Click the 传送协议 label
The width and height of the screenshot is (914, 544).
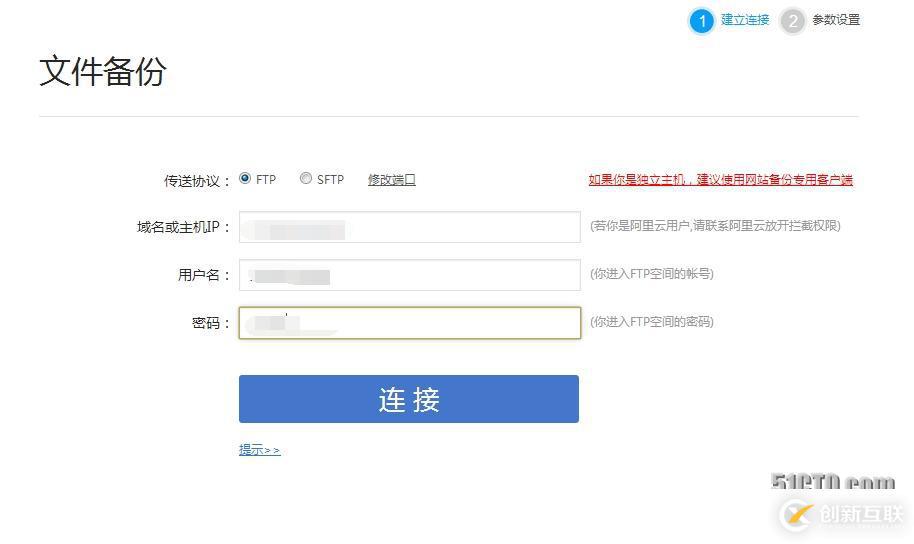(x=196, y=181)
